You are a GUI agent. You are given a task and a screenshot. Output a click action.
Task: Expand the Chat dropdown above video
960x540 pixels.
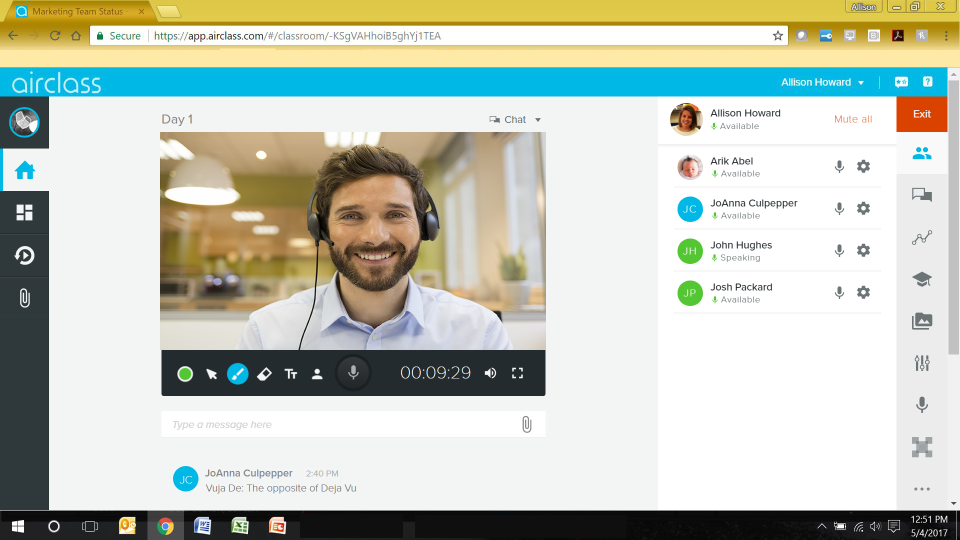click(x=516, y=120)
